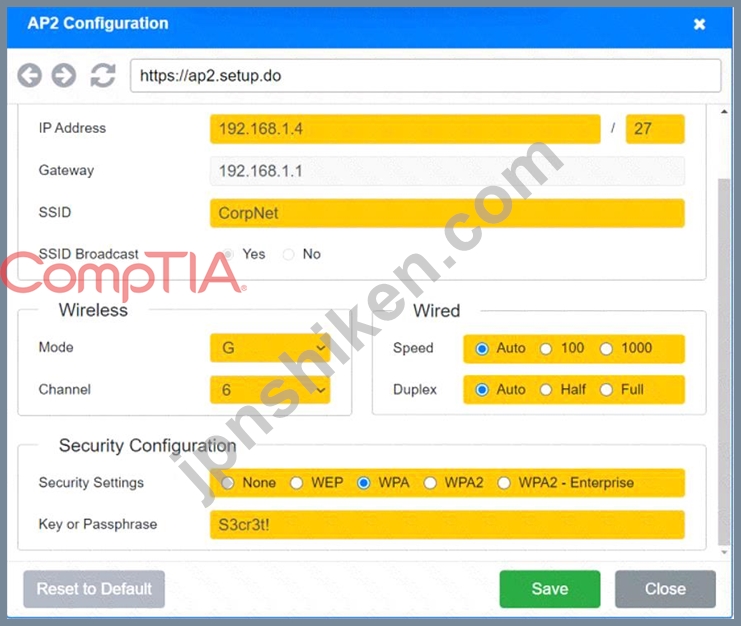Click the Security Configuration heading
741x626 pixels.
[x=147, y=446]
